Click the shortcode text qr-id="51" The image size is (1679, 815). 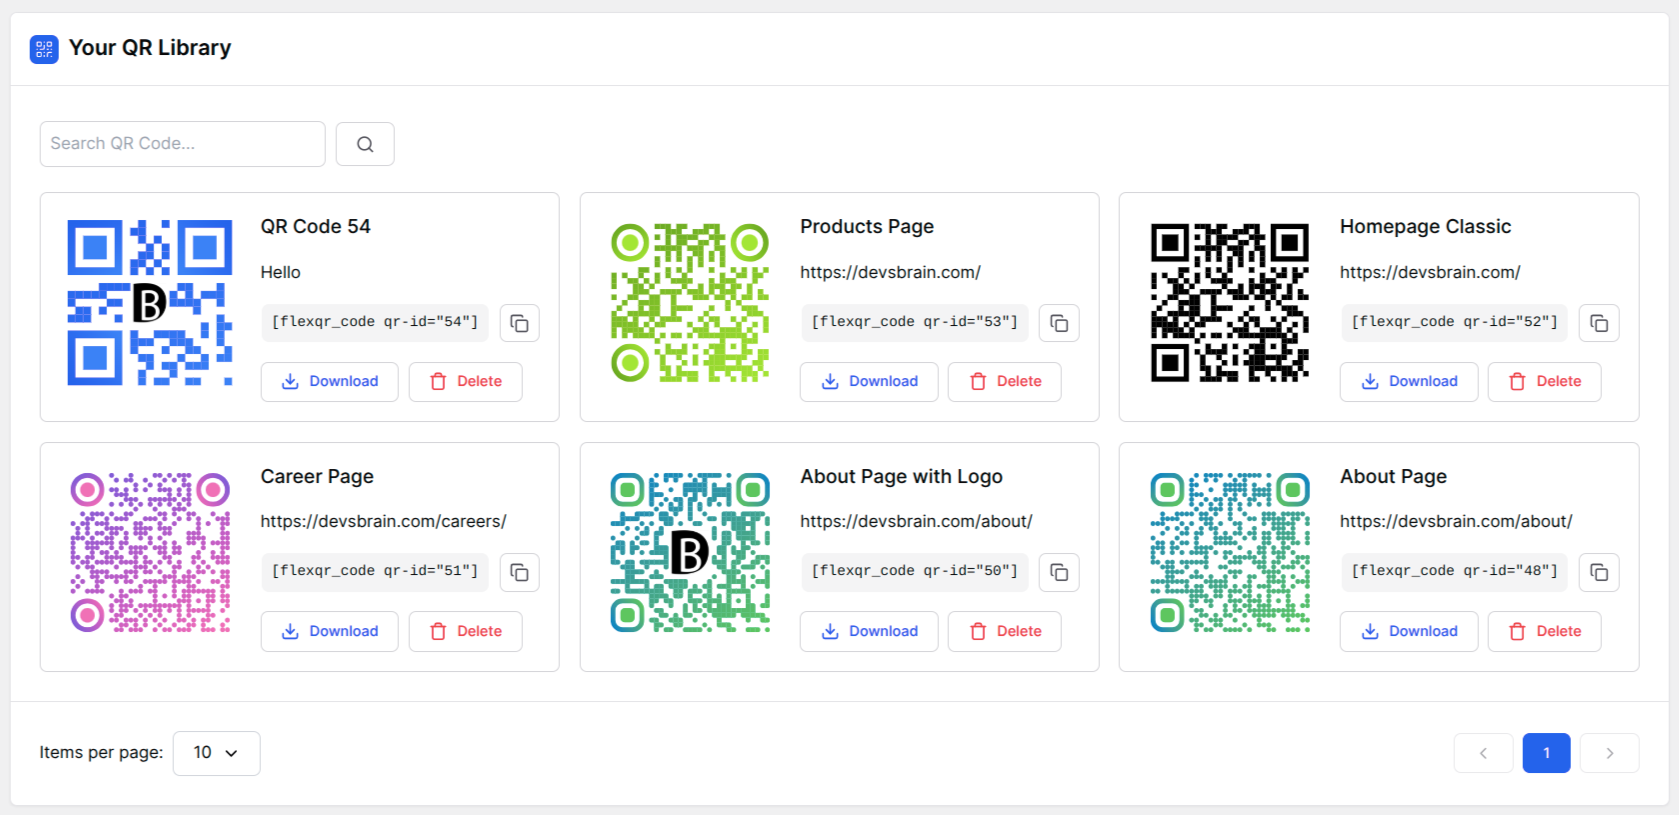click(375, 571)
